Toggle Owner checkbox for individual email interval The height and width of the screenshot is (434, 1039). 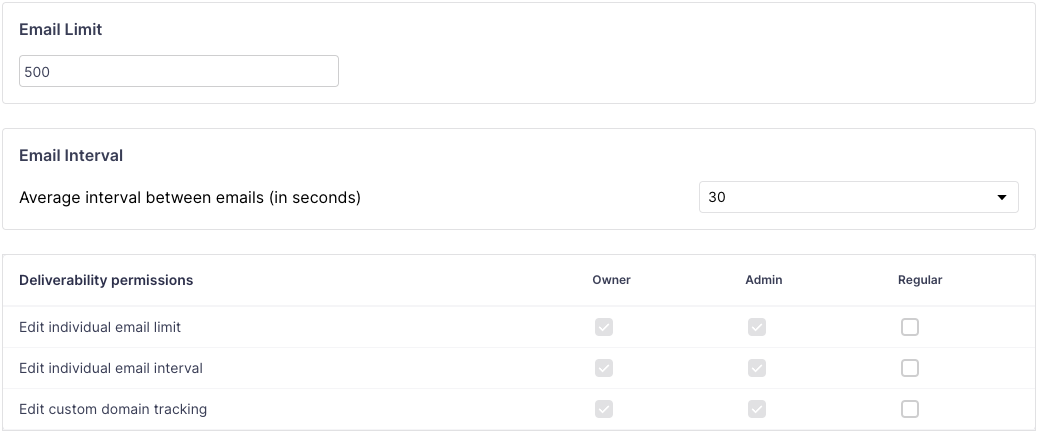pos(604,368)
